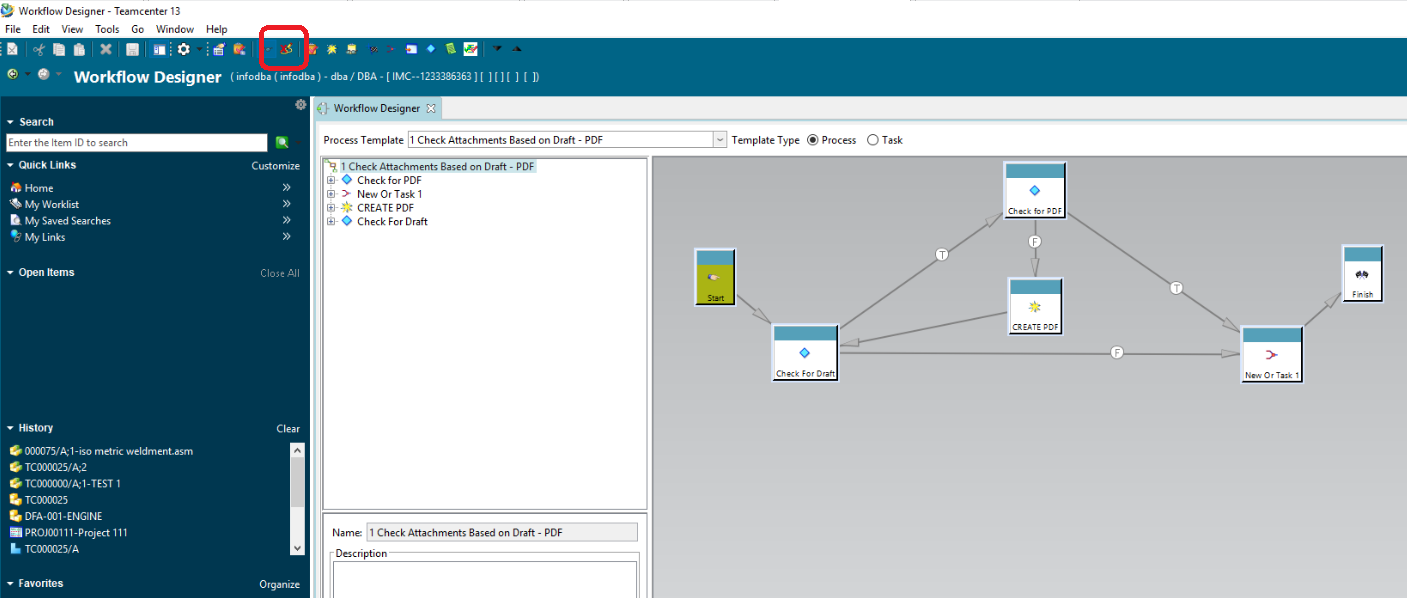1407x598 pixels.
Task: Open the File menu
Action: pos(12,29)
